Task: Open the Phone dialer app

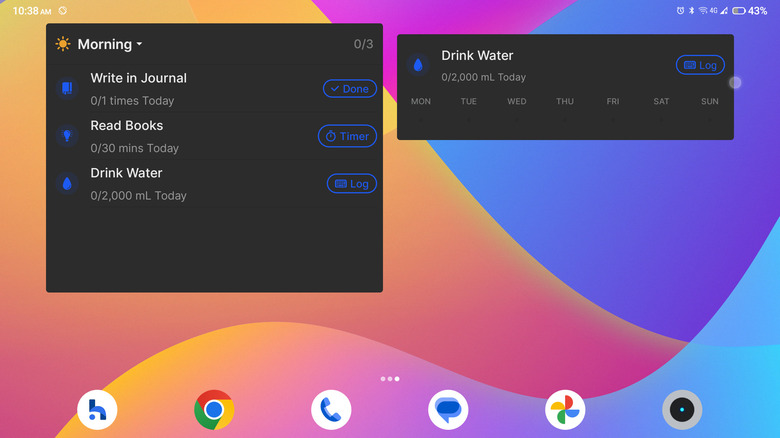Action: click(331, 410)
